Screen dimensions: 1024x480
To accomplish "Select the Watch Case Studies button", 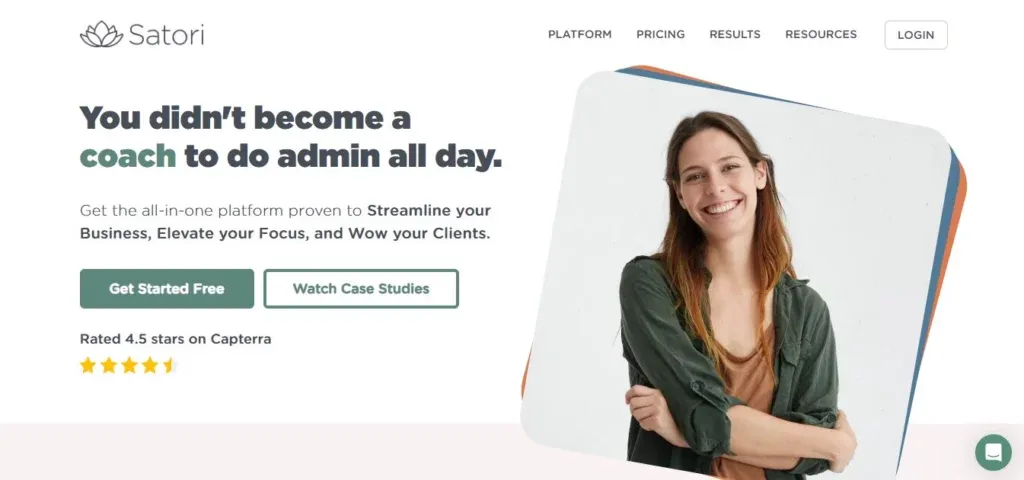I will (361, 289).
